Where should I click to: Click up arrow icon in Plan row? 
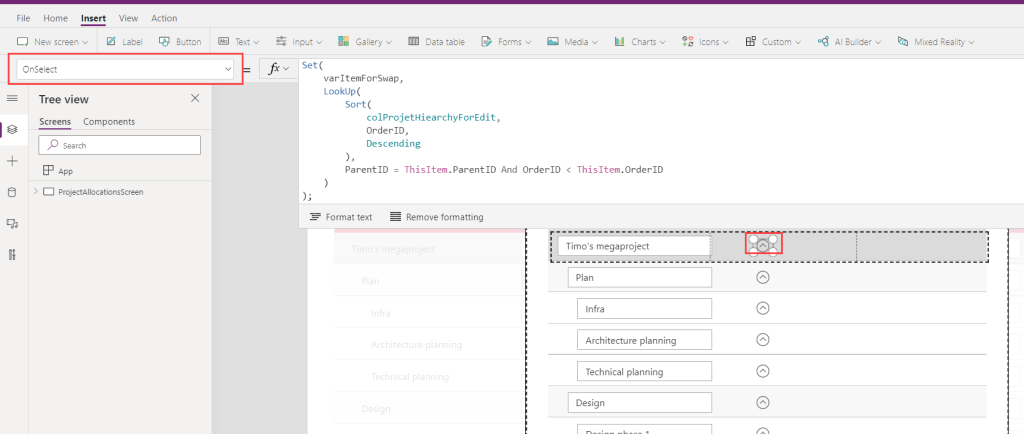pyautogui.click(x=763, y=277)
